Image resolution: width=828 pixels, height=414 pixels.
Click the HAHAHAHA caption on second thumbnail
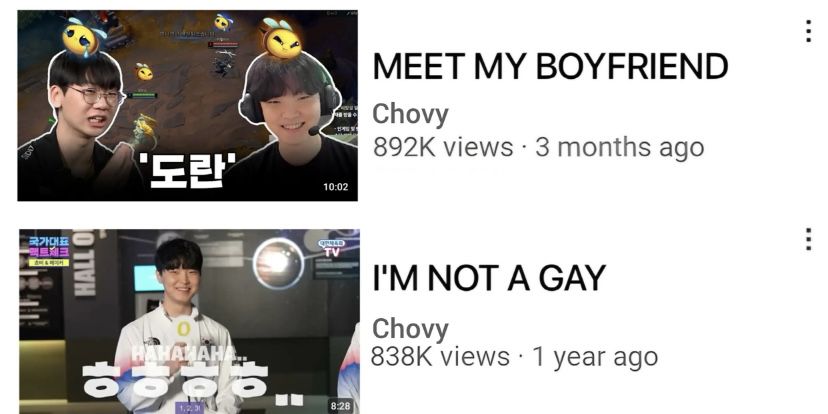click(x=187, y=353)
